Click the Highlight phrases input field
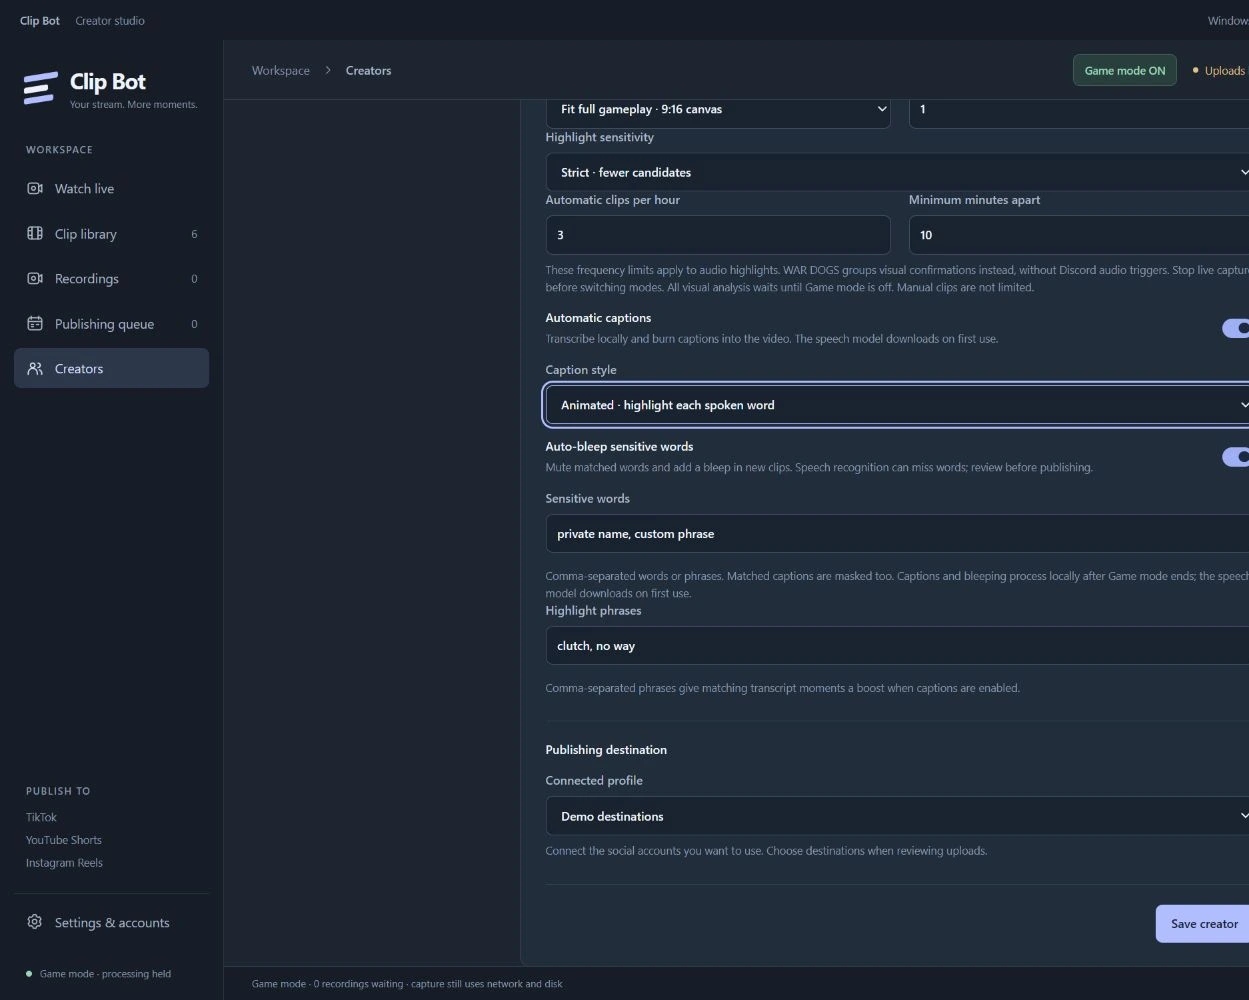The width and height of the screenshot is (1249, 1000). (x=897, y=646)
